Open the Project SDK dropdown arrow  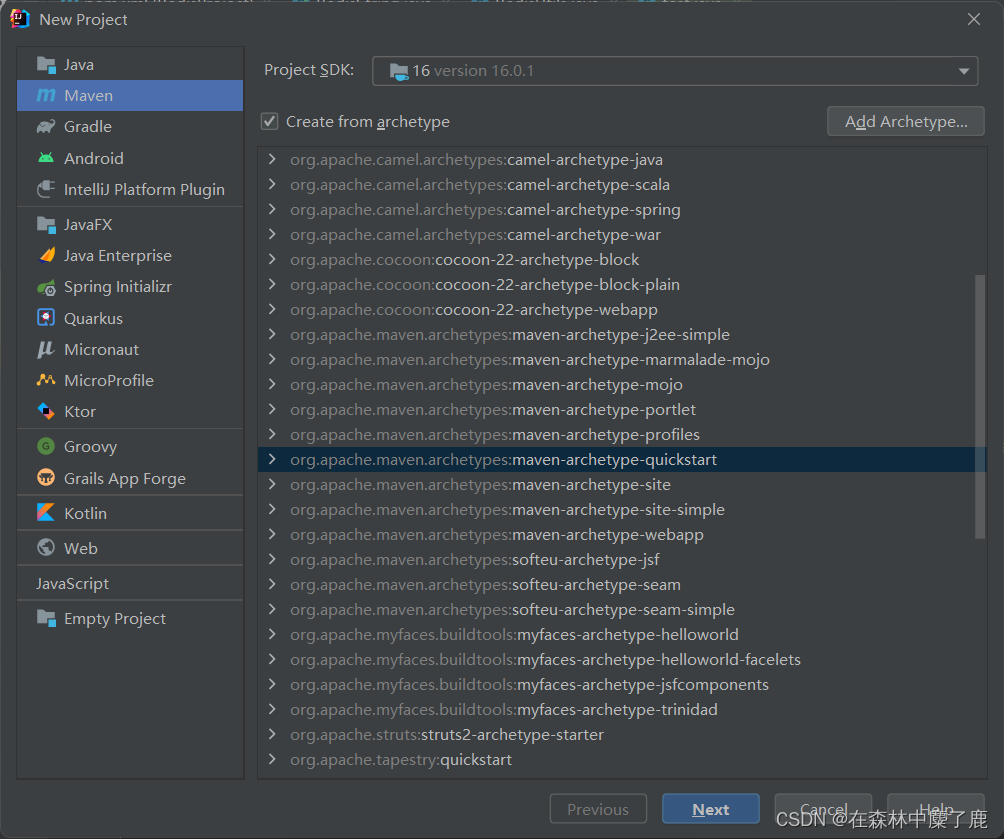point(964,71)
